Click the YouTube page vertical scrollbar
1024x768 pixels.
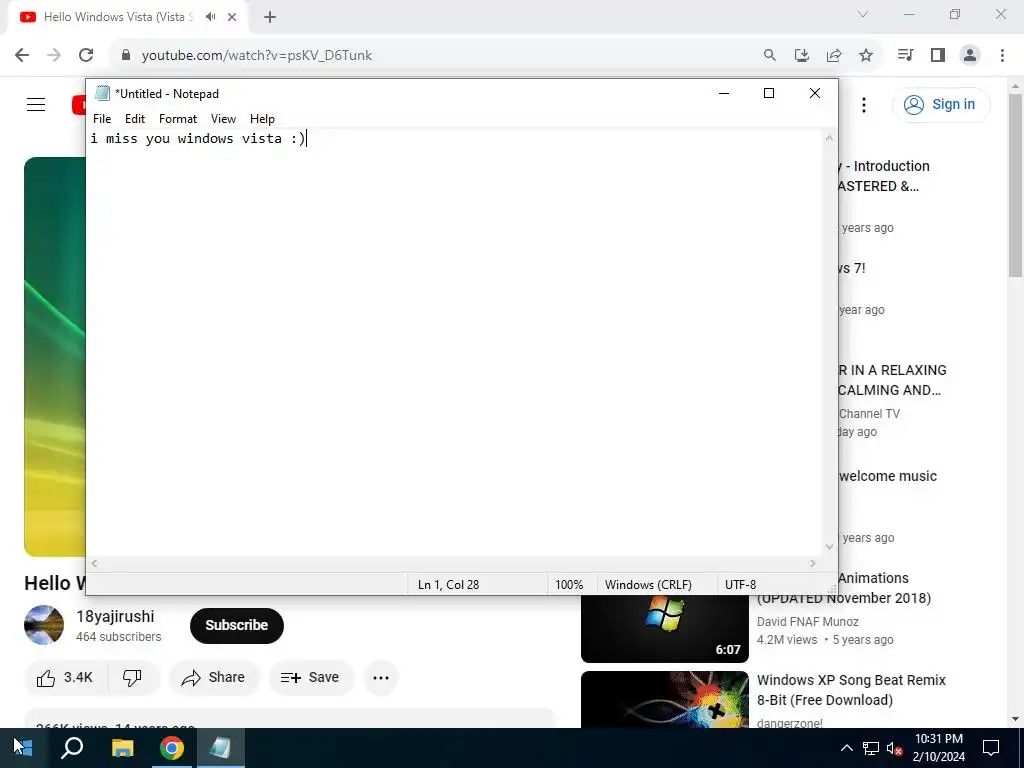1015,184
